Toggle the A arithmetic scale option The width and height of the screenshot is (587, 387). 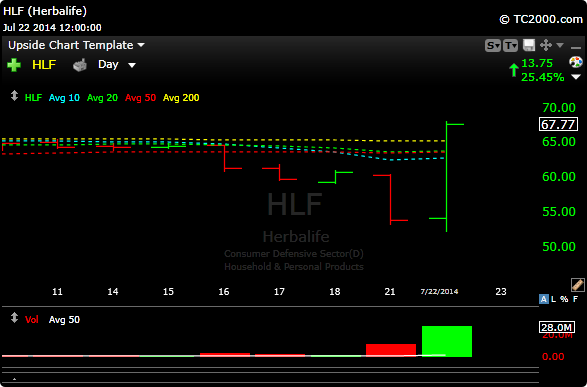544,299
